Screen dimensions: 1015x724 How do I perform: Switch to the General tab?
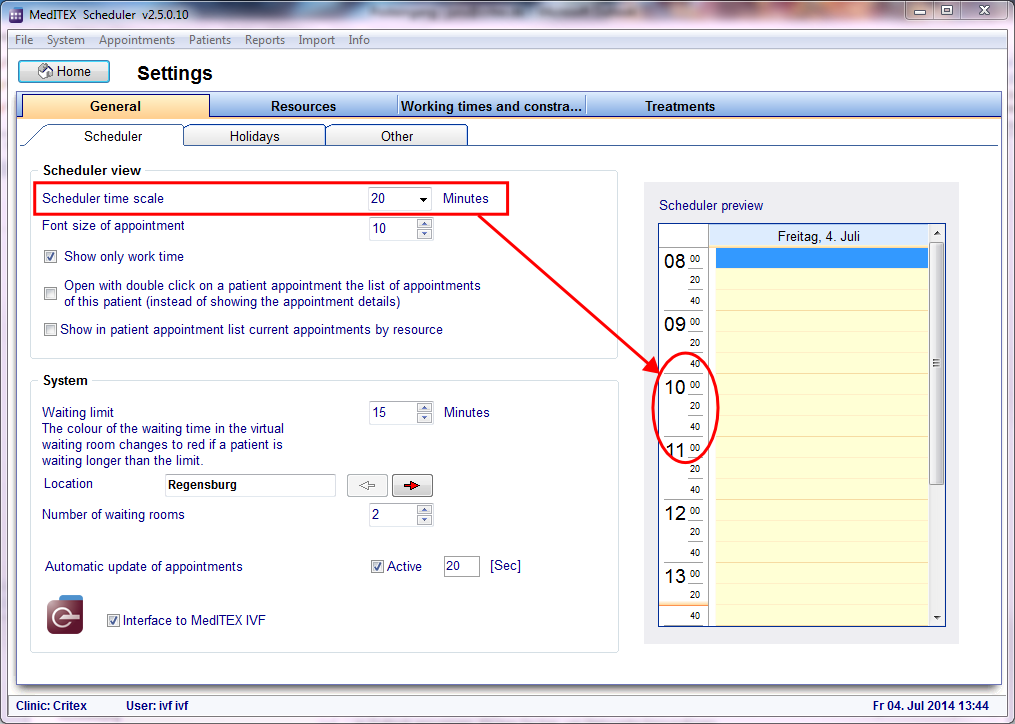coord(115,106)
